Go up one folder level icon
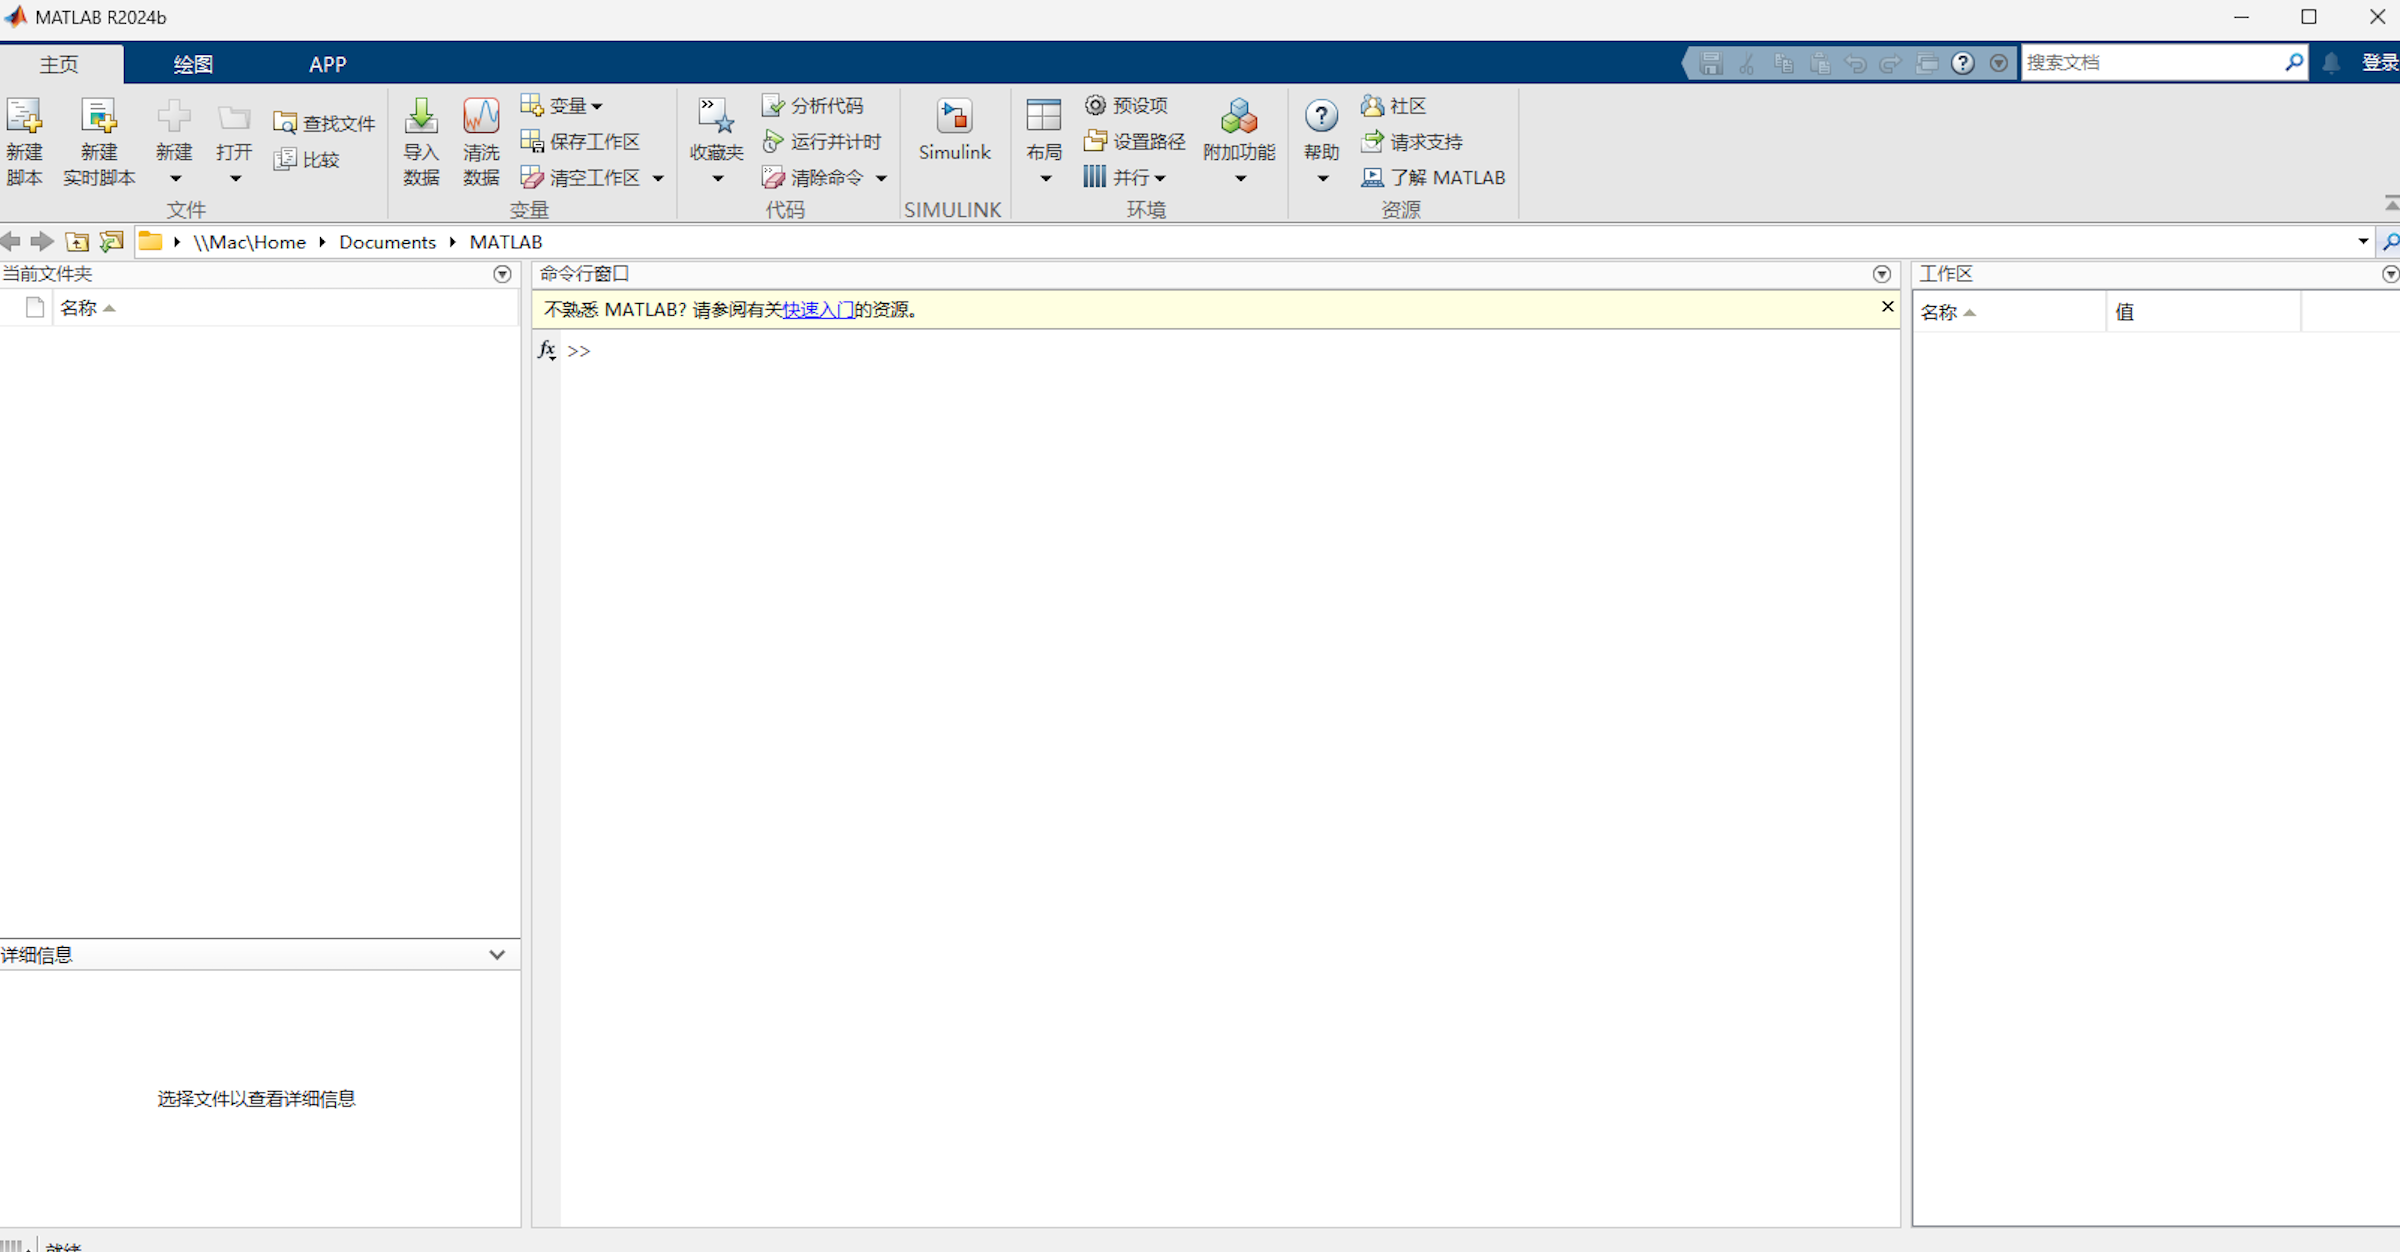This screenshot has height=1252, width=2400. click(x=77, y=242)
